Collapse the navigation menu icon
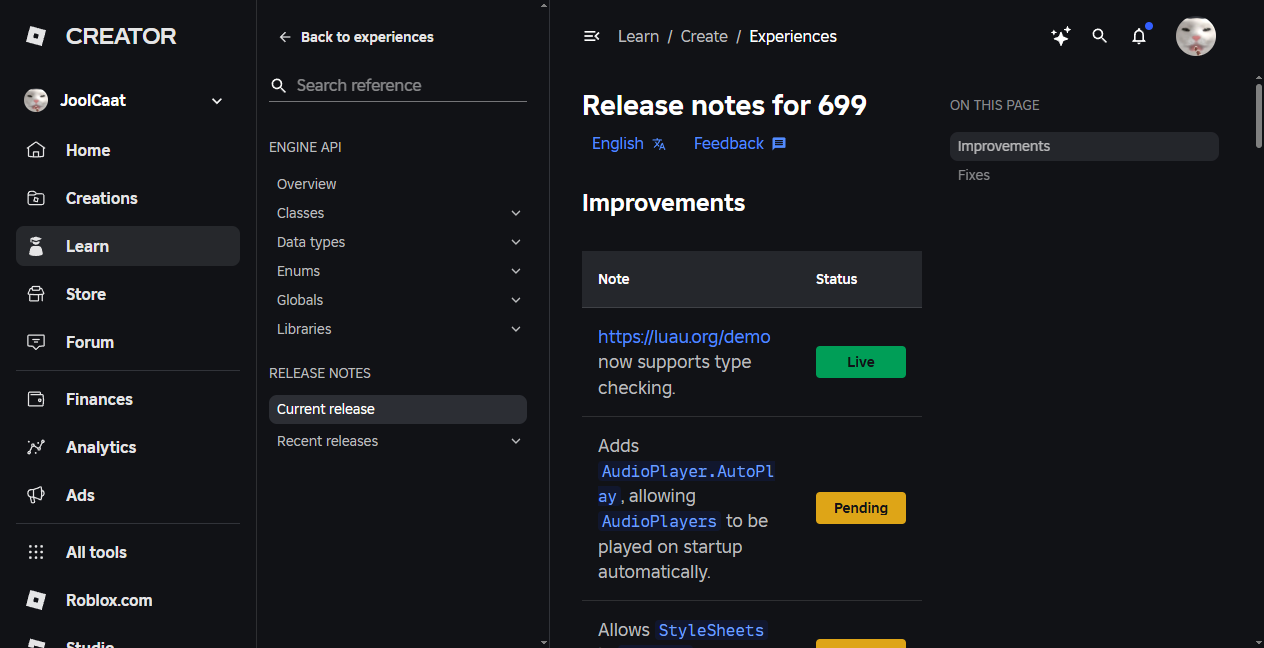This screenshot has height=648, width=1264. tap(591, 36)
